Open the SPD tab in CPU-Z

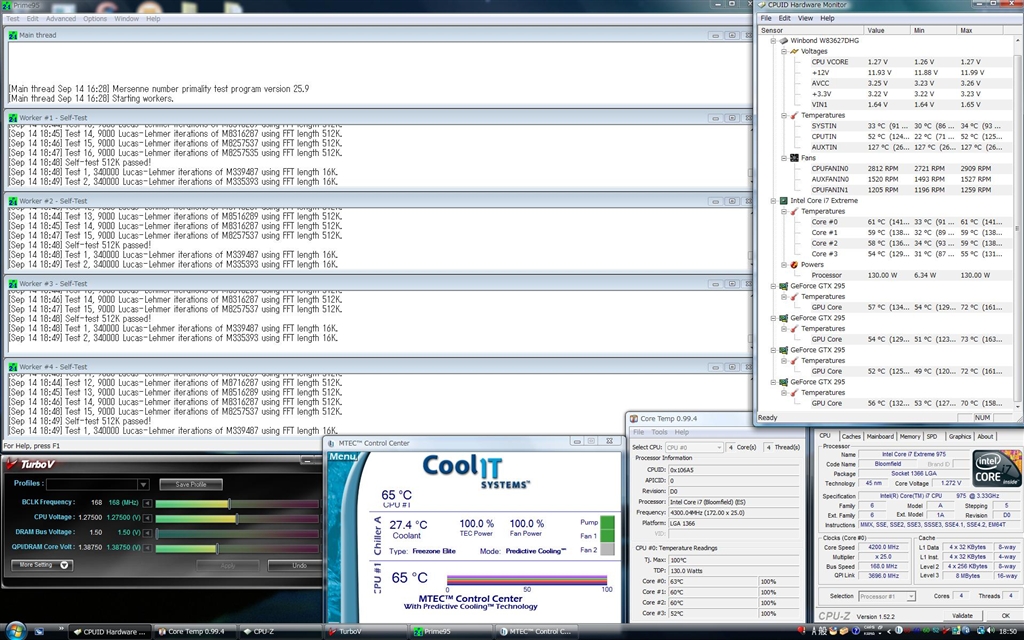pyautogui.click(x=932, y=436)
